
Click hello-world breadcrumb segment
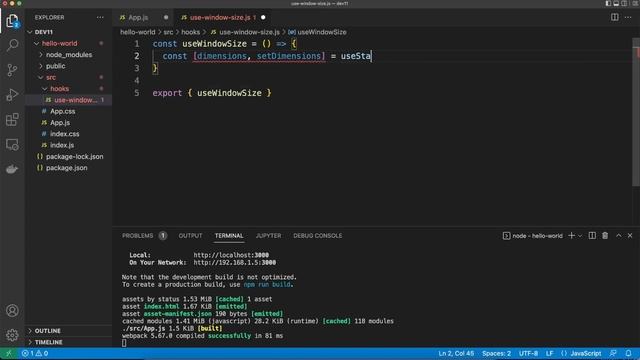(138, 32)
